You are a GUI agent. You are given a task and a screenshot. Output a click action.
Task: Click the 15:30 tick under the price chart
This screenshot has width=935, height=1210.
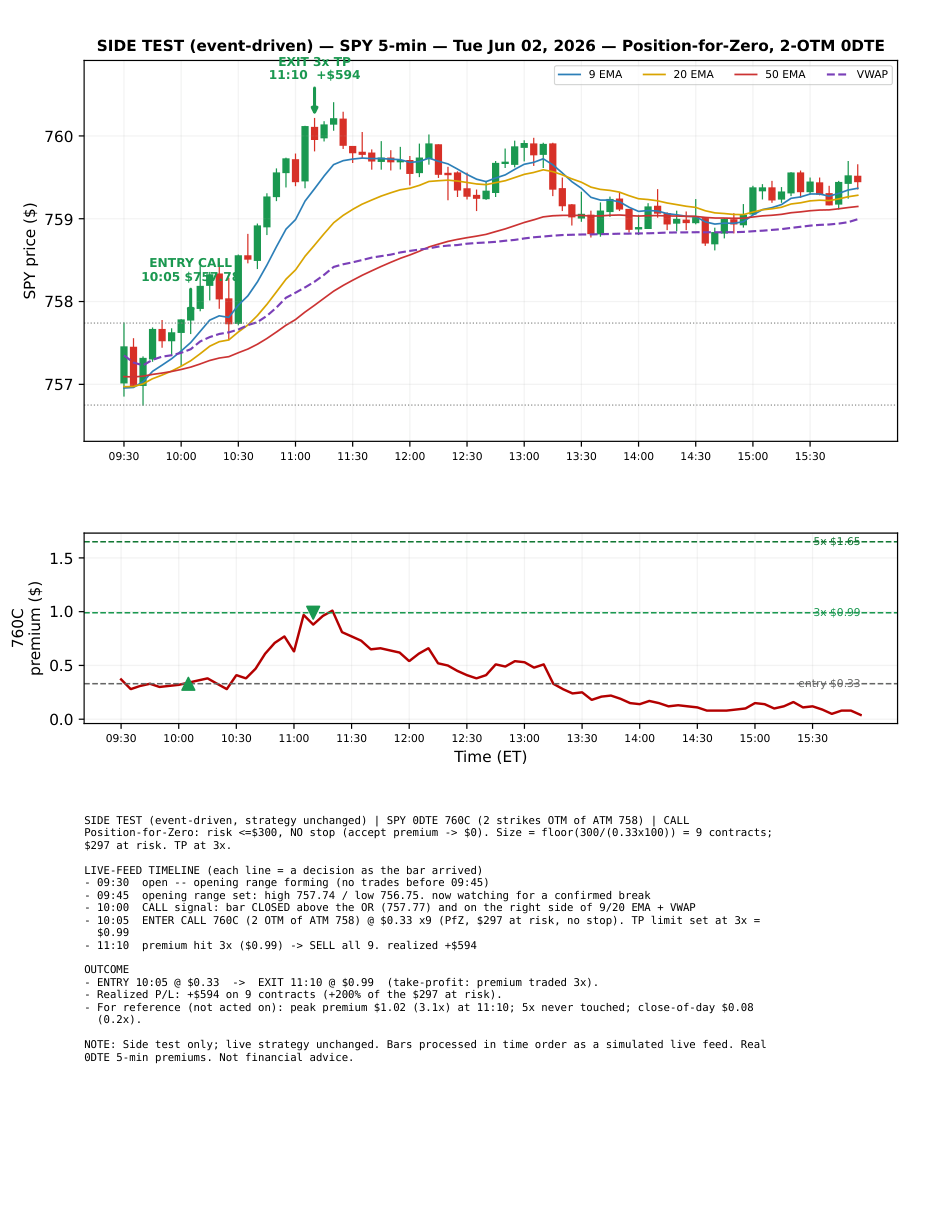coord(810,457)
